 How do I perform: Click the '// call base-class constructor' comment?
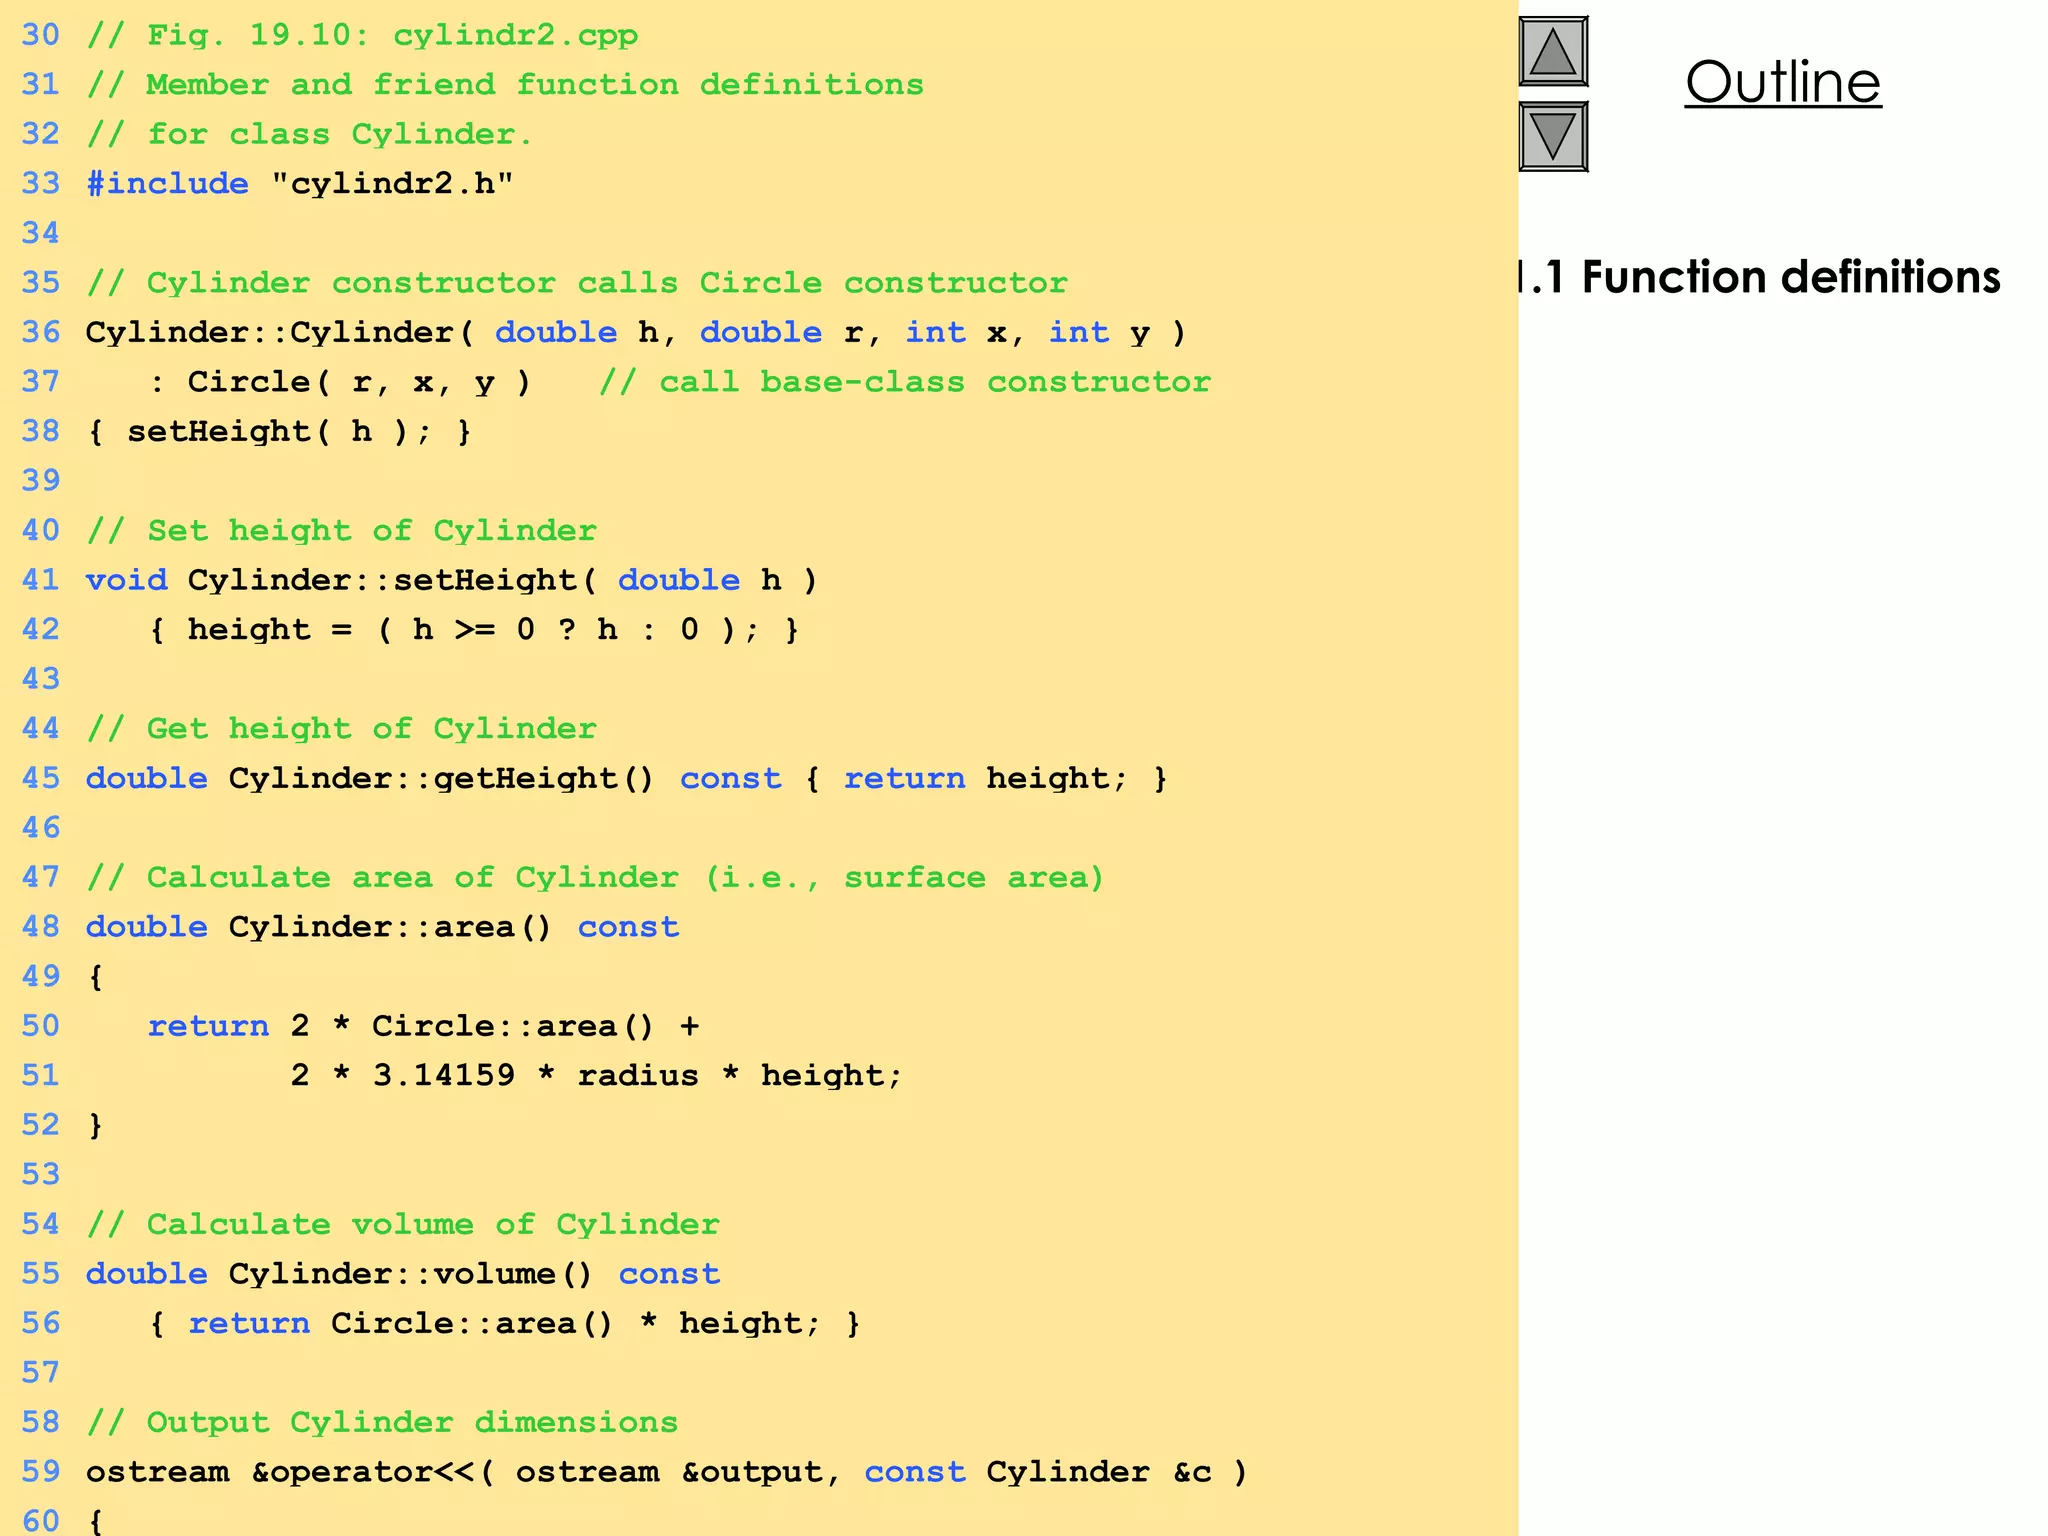tap(905, 382)
